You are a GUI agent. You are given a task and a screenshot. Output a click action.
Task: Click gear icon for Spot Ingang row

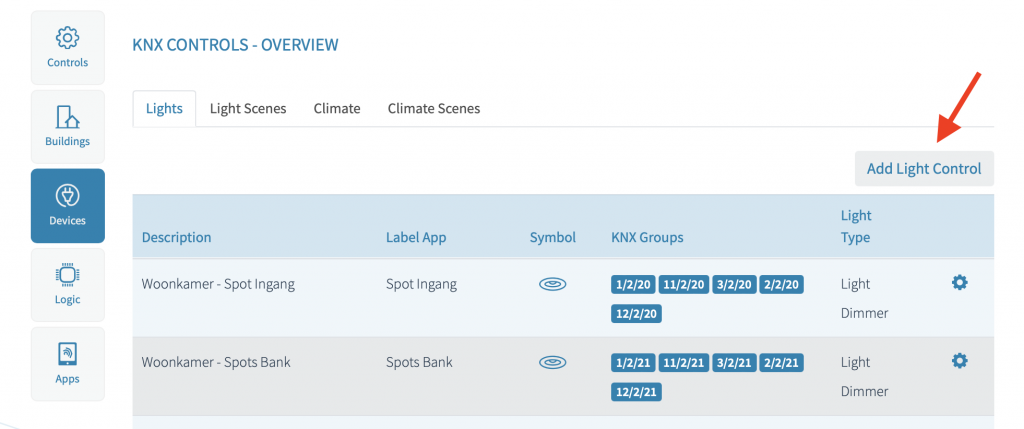click(959, 283)
